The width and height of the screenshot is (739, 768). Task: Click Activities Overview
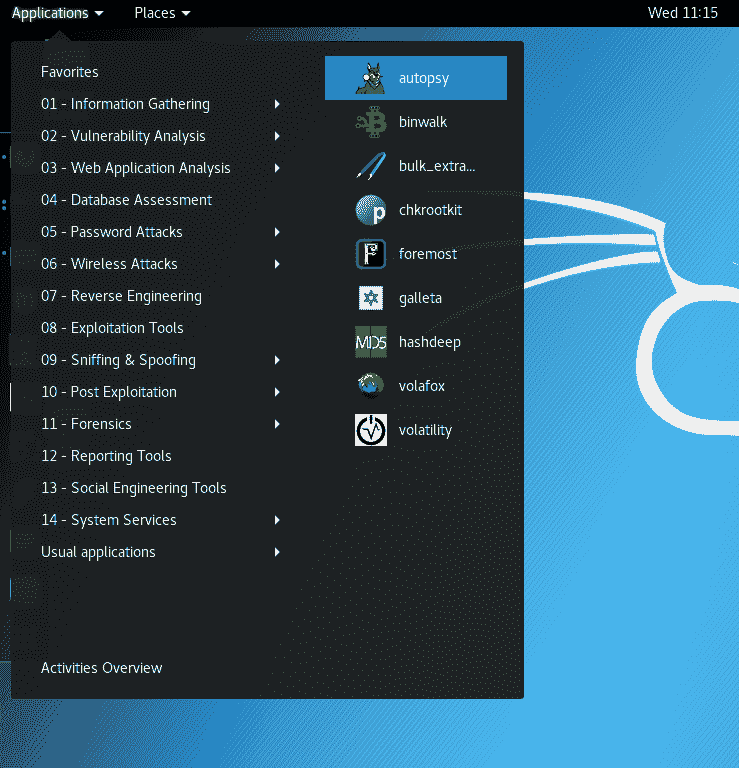tap(101, 668)
